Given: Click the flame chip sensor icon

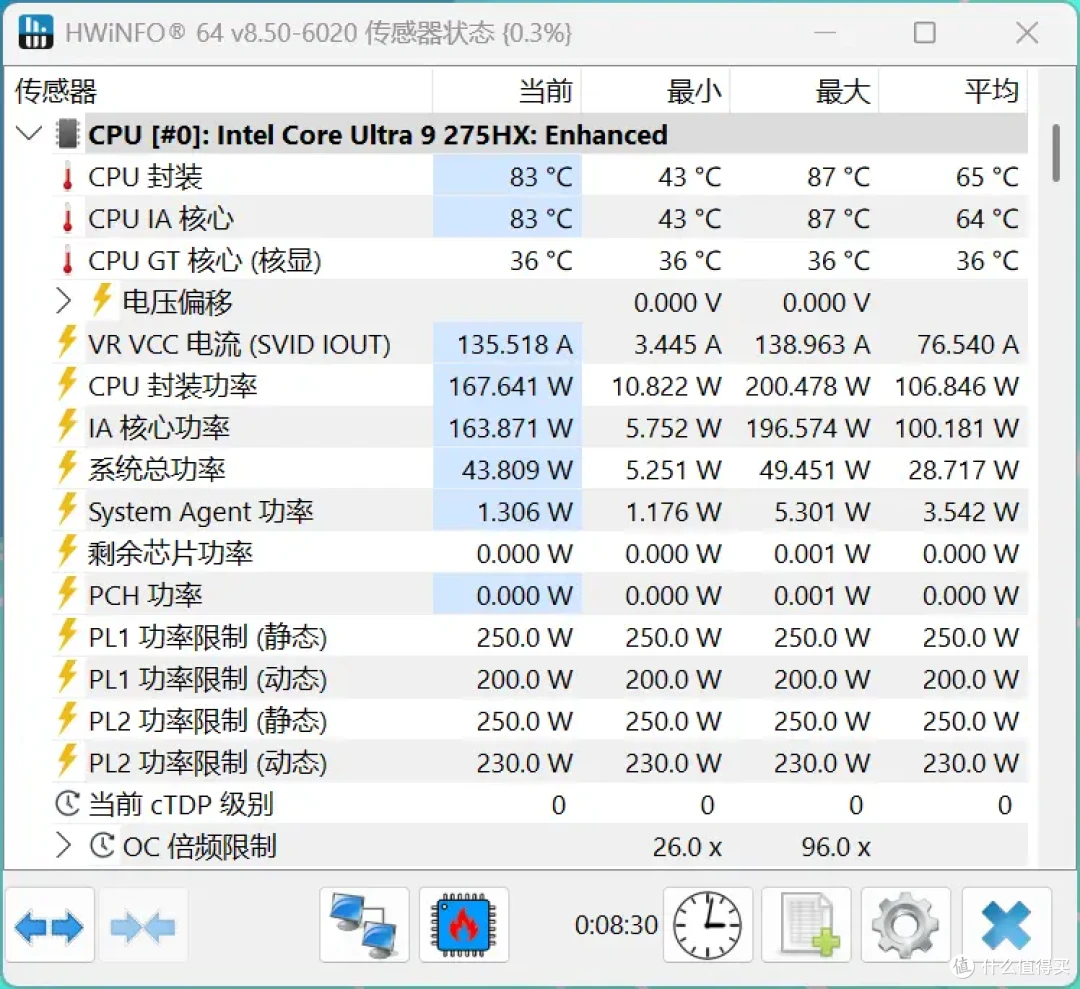Looking at the screenshot, I should click(x=464, y=925).
